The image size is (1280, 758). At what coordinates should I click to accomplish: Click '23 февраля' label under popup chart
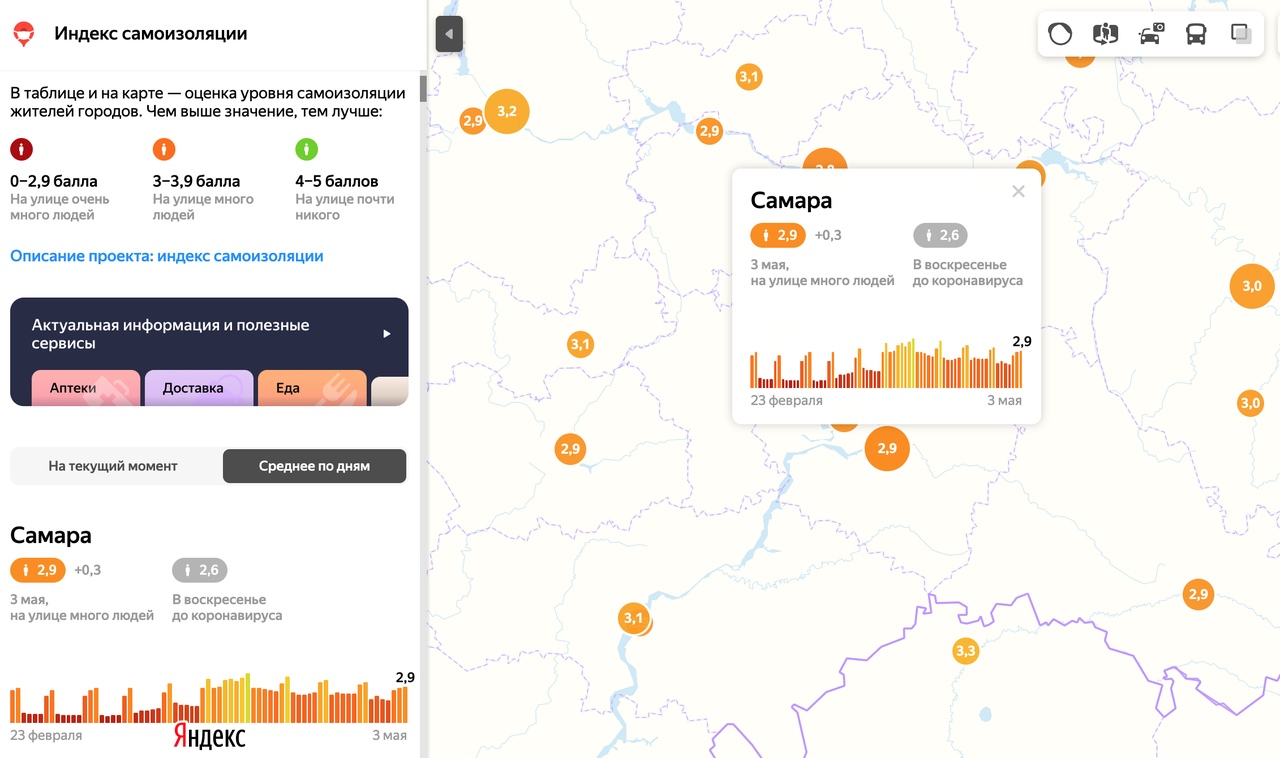787,400
